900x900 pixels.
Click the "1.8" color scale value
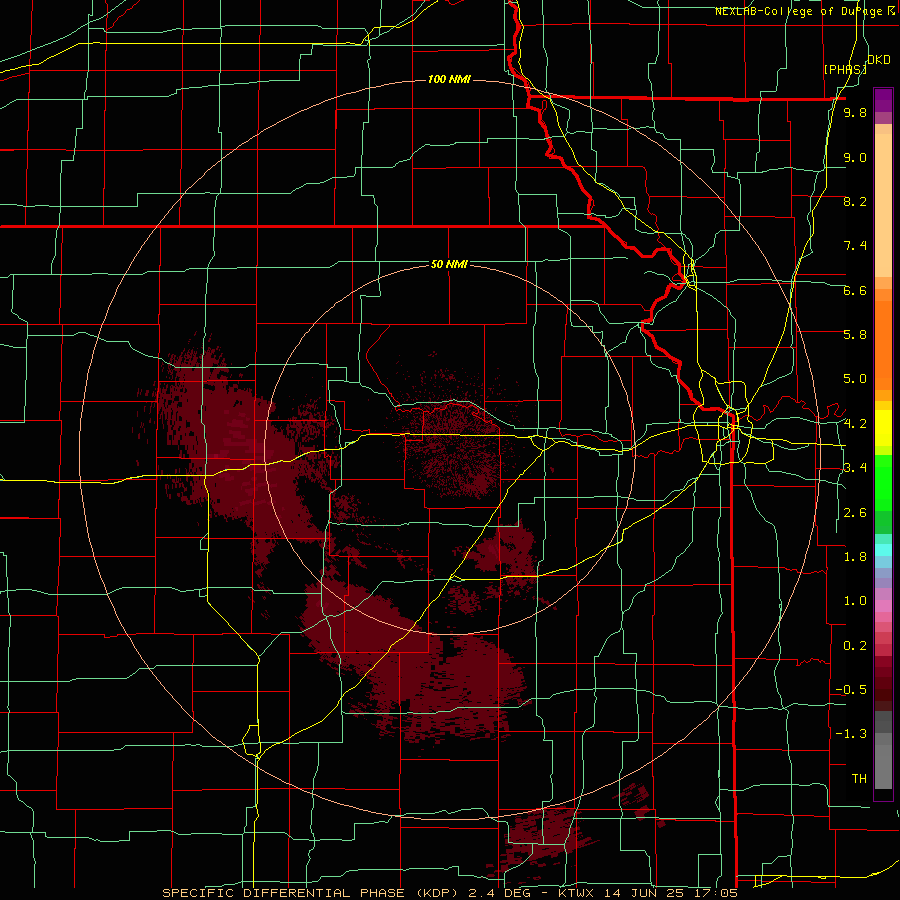(855, 557)
